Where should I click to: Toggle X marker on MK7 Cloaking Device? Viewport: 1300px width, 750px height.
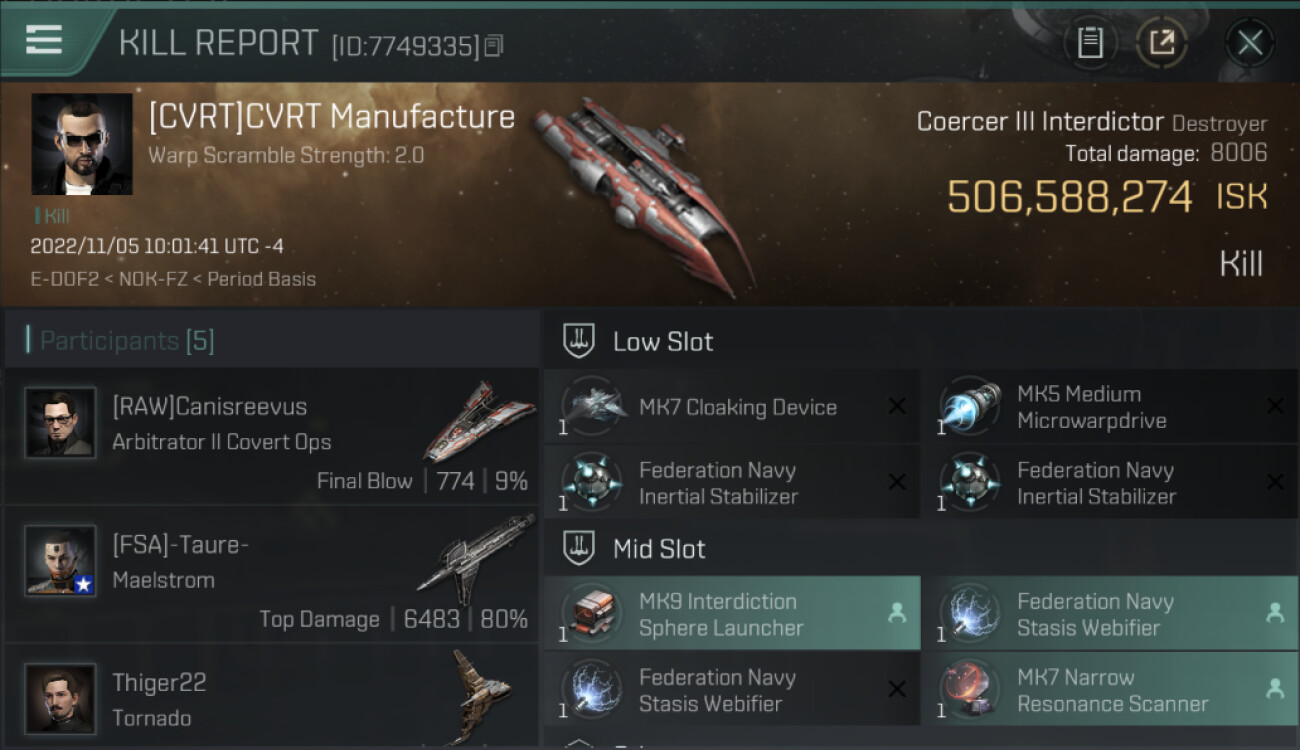pos(897,406)
